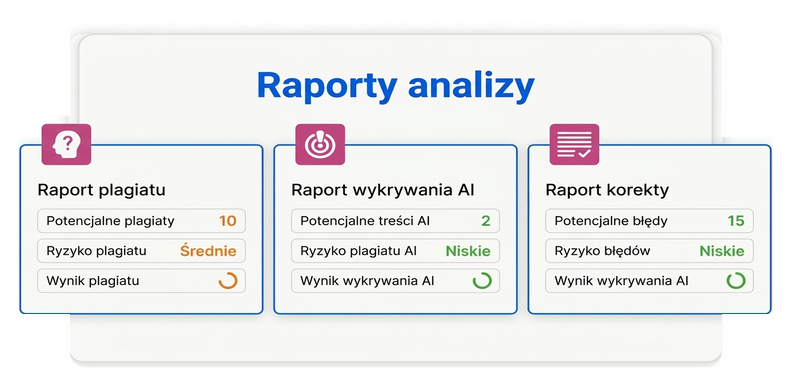Click the green value 15
Screen dimensions: 791x386
click(736, 221)
